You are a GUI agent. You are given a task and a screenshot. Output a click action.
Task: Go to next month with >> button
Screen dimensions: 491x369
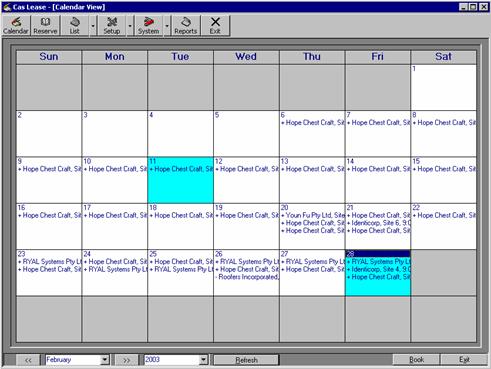point(126,360)
